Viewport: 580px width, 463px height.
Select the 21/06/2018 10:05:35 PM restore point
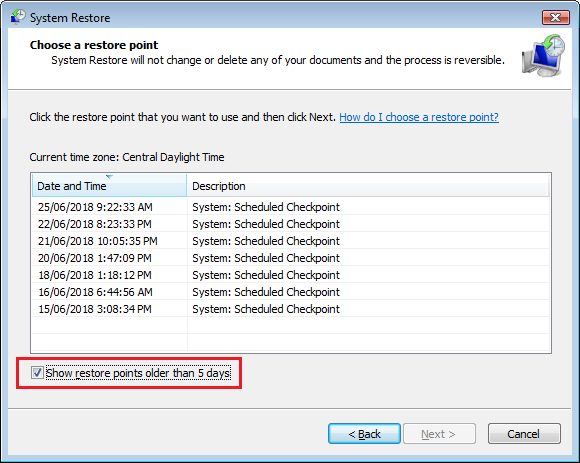pos(291,241)
